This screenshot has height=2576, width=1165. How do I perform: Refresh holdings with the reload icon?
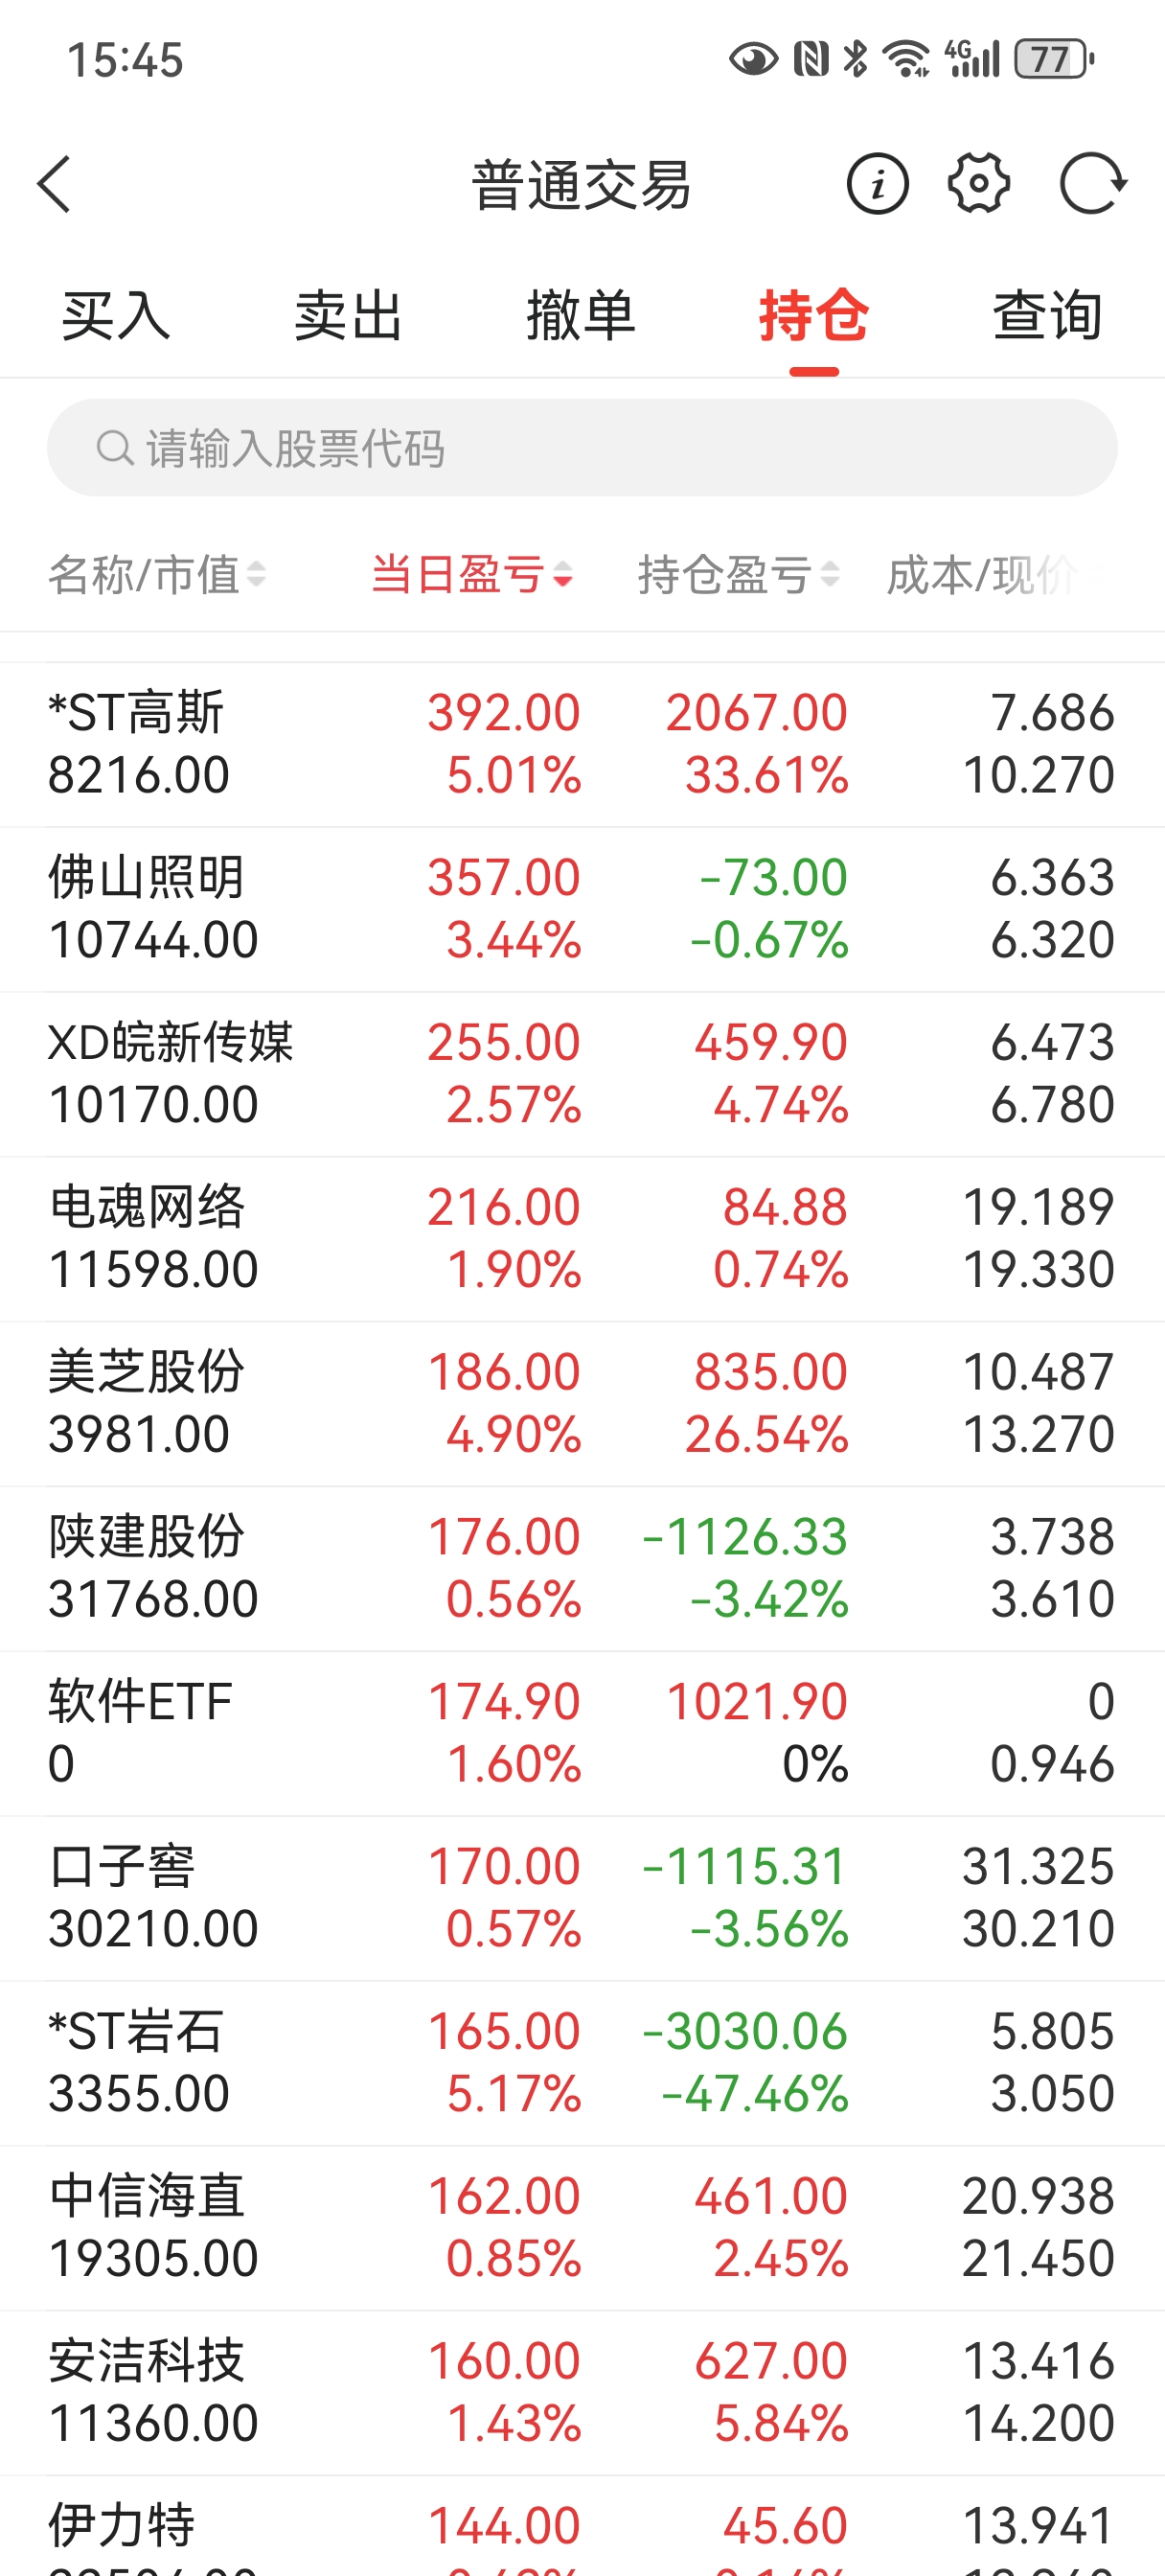click(1092, 185)
